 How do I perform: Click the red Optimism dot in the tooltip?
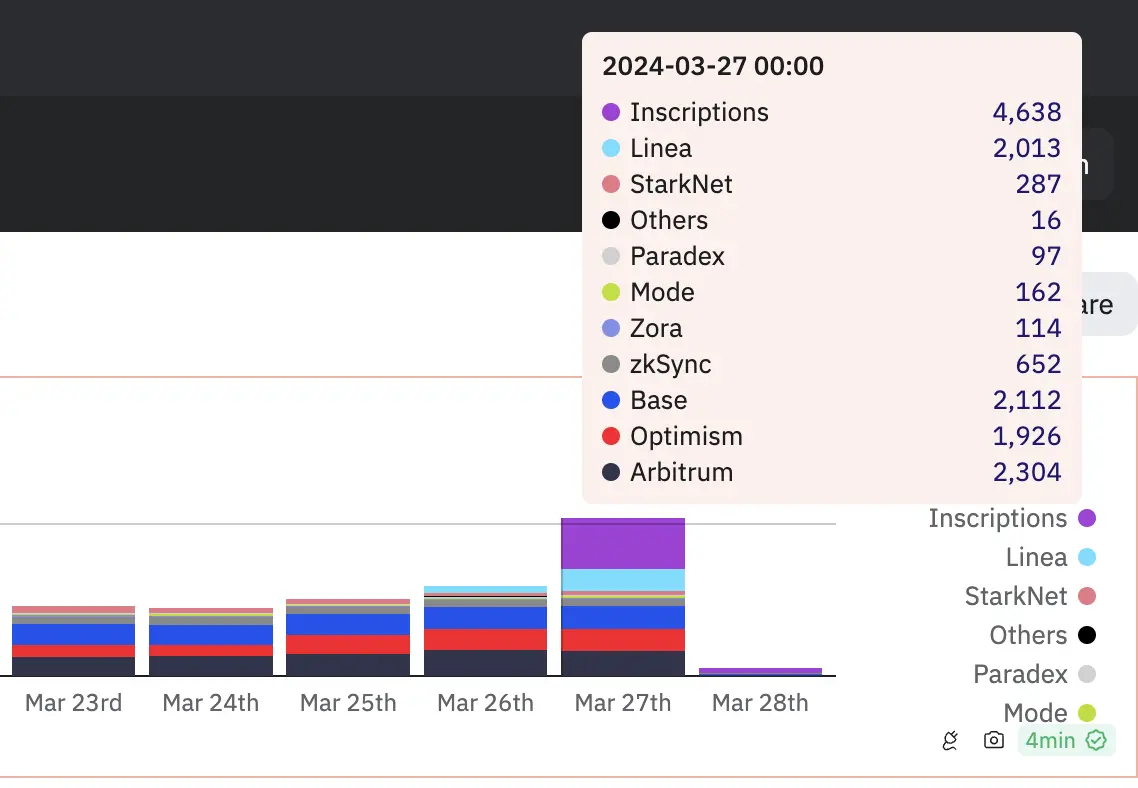click(611, 436)
